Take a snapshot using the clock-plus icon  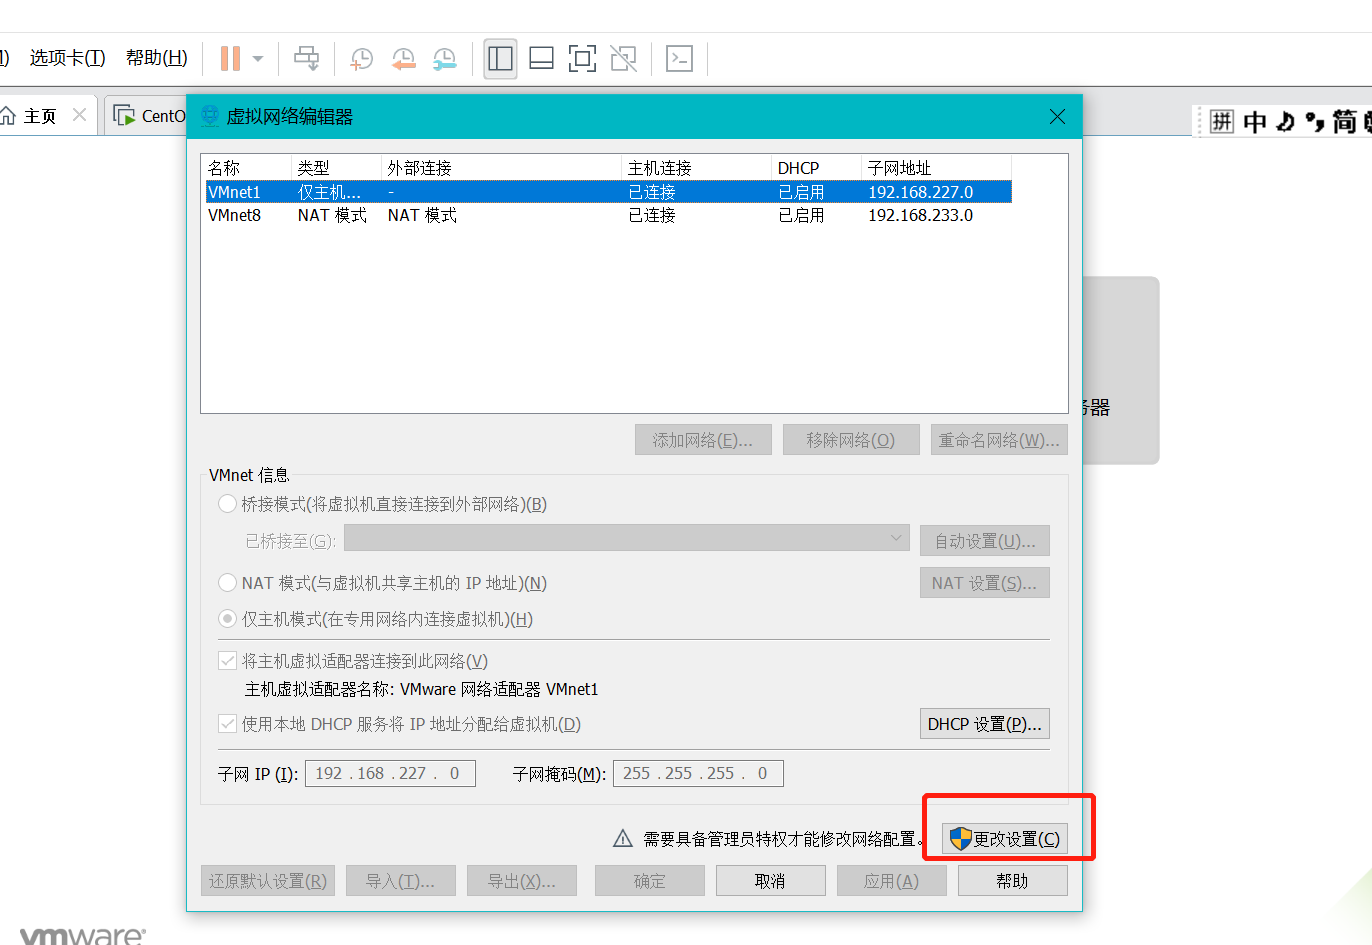click(x=361, y=59)
